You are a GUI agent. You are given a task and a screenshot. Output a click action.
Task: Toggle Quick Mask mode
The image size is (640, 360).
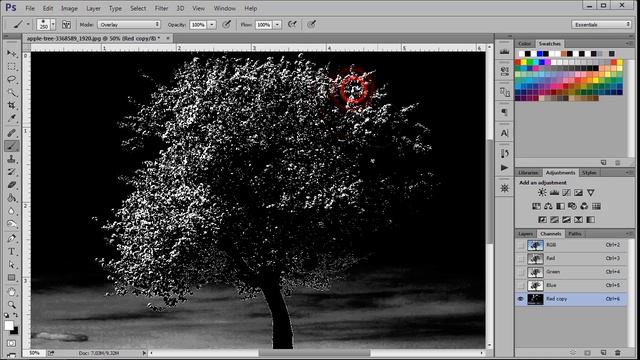point(11,343)
